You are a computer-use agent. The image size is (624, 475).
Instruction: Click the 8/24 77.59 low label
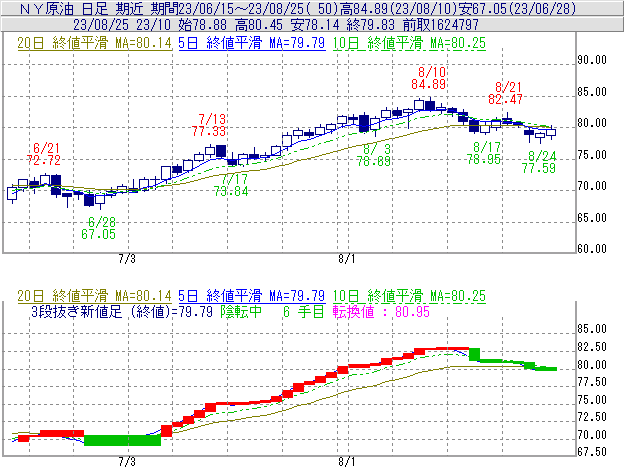539,162
